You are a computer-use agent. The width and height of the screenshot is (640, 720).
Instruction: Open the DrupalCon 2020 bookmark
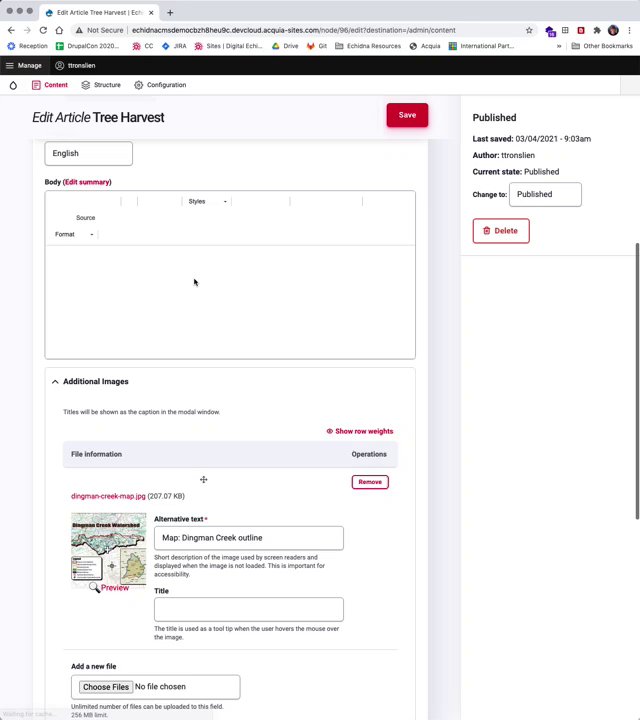[87, 46]
